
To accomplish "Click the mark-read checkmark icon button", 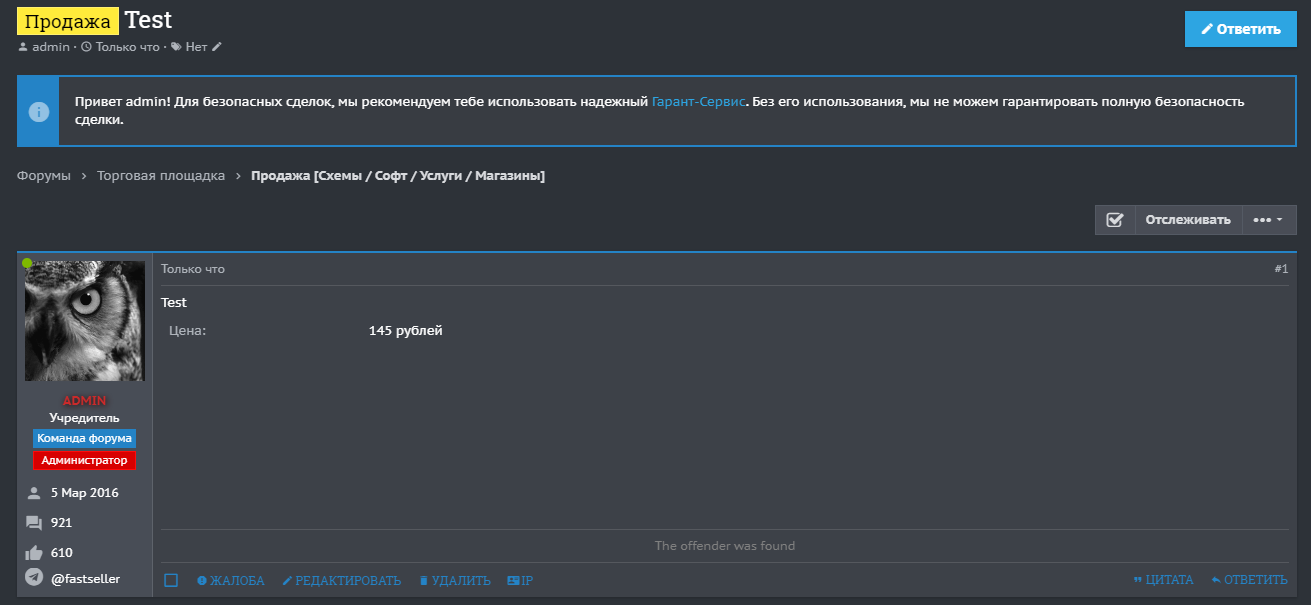I will pos(1115,220).
